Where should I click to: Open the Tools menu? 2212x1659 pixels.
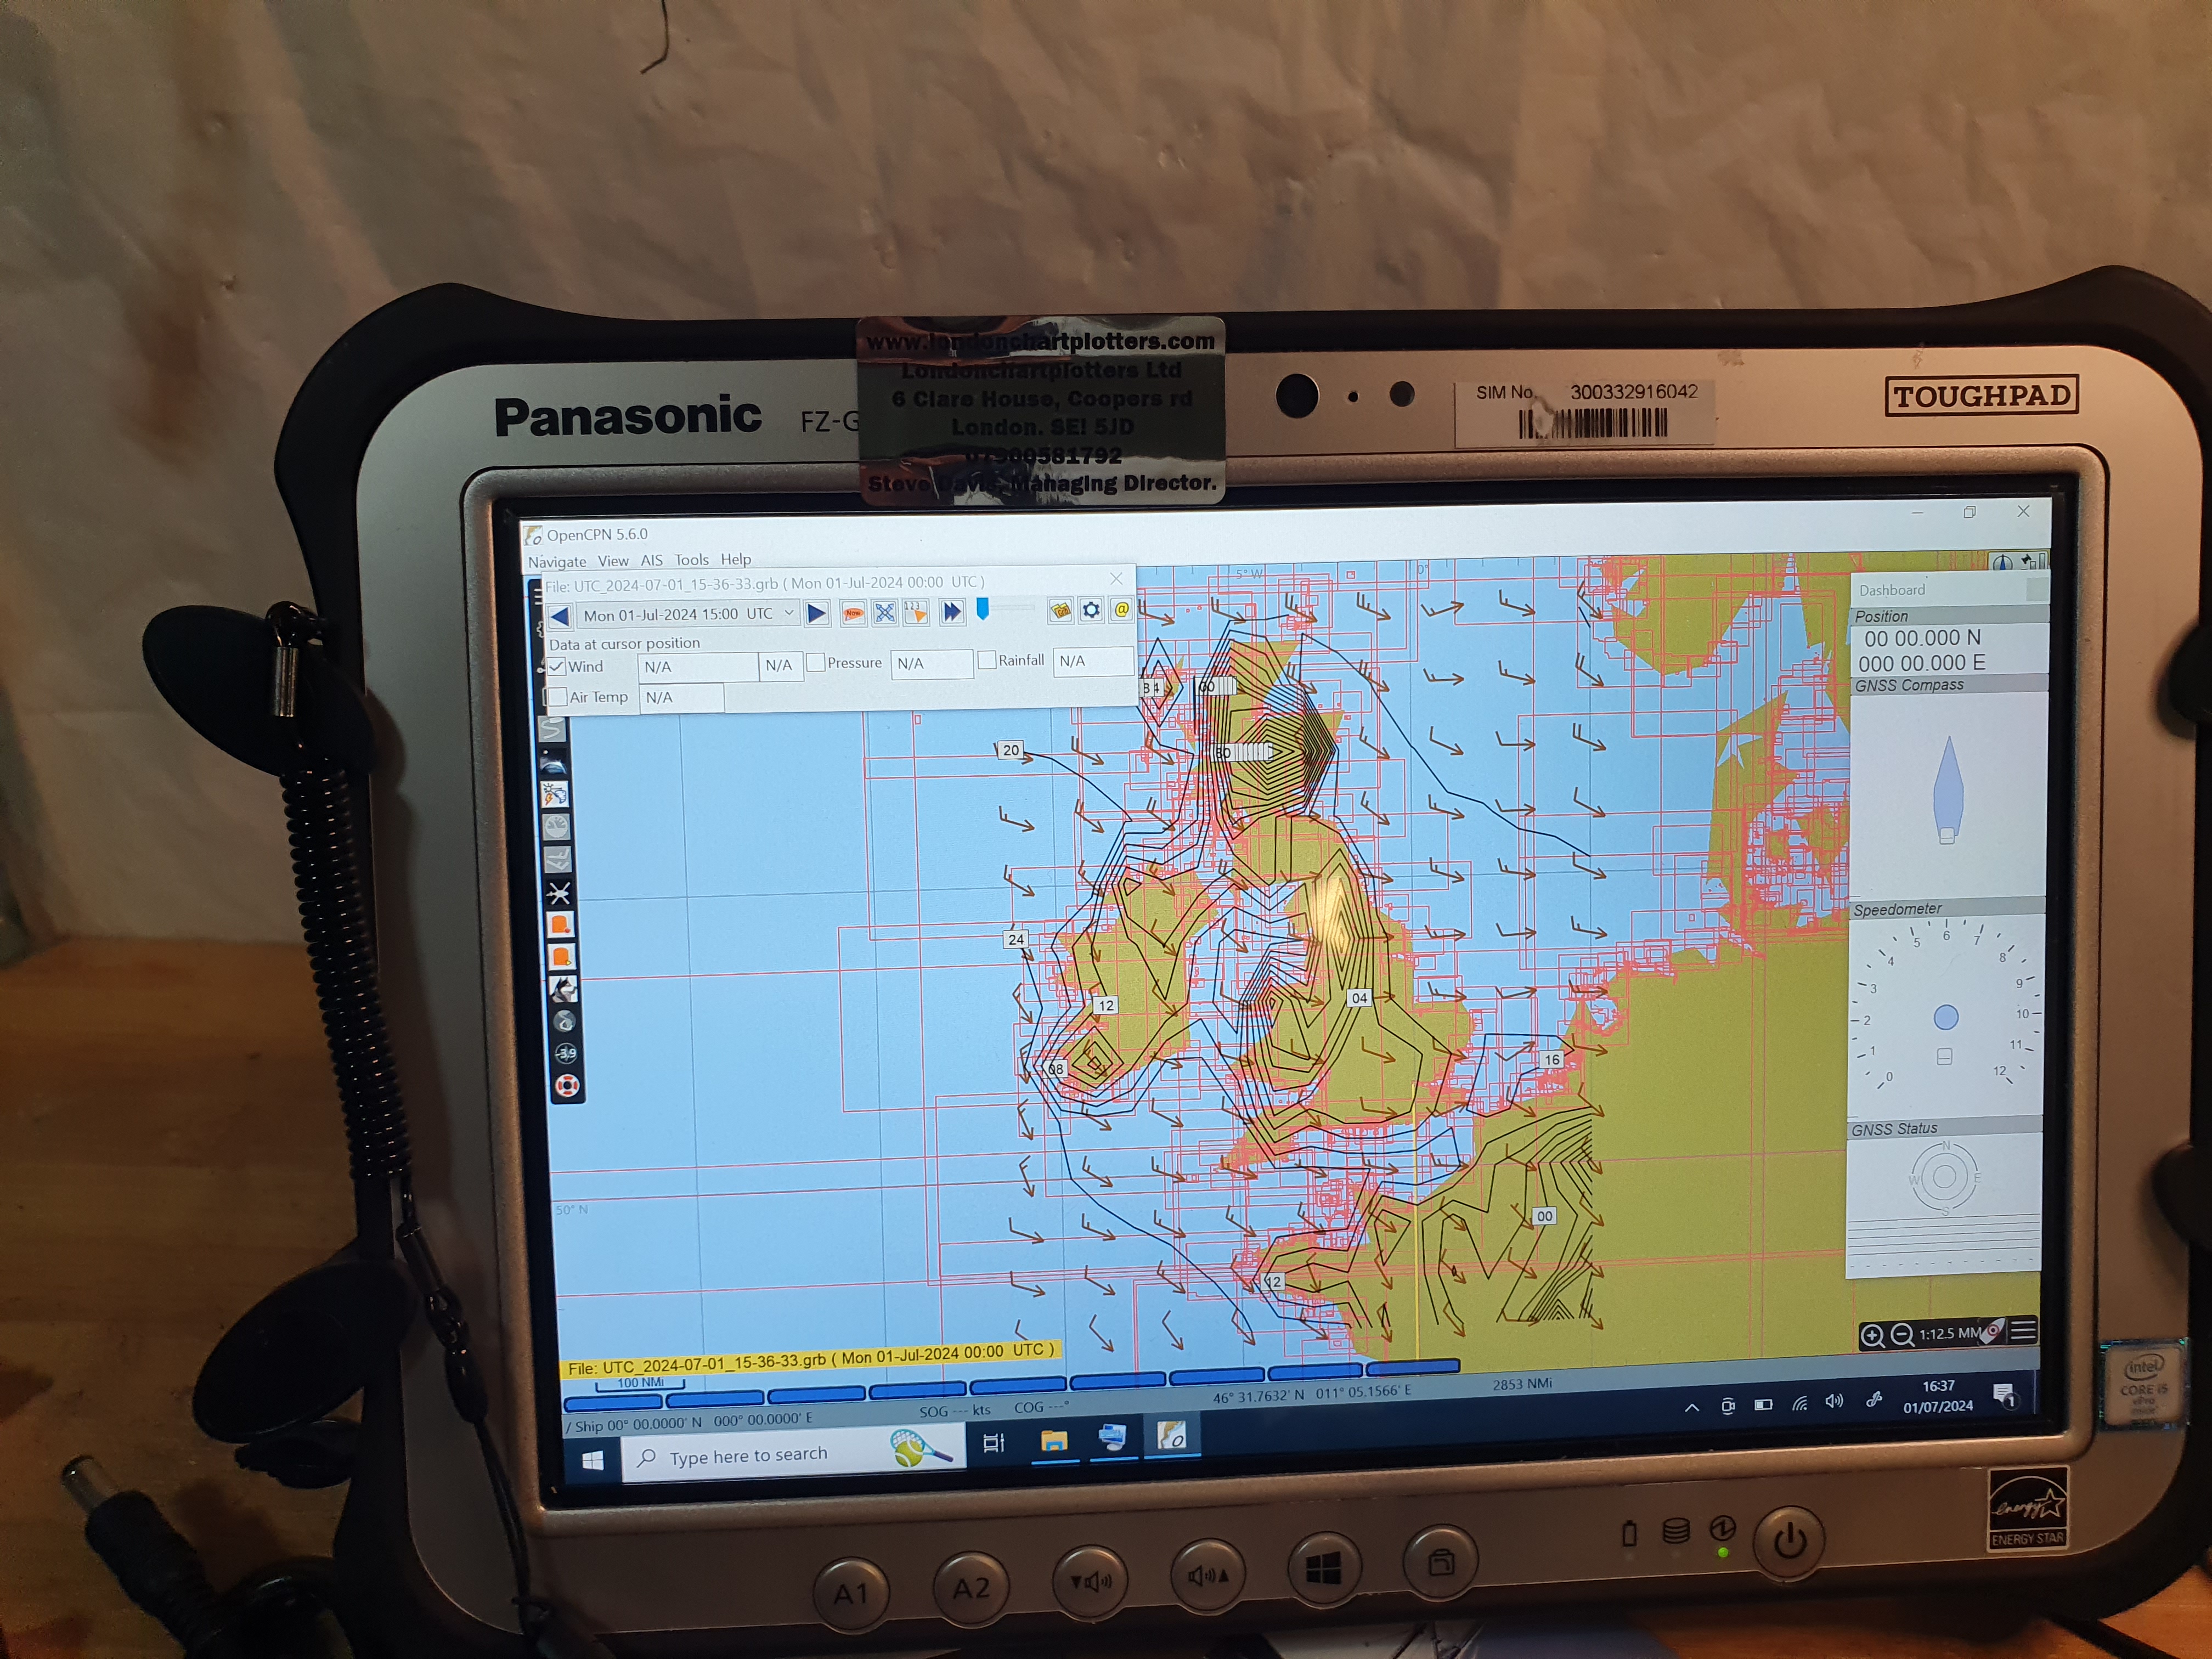(x=691, y=560)
